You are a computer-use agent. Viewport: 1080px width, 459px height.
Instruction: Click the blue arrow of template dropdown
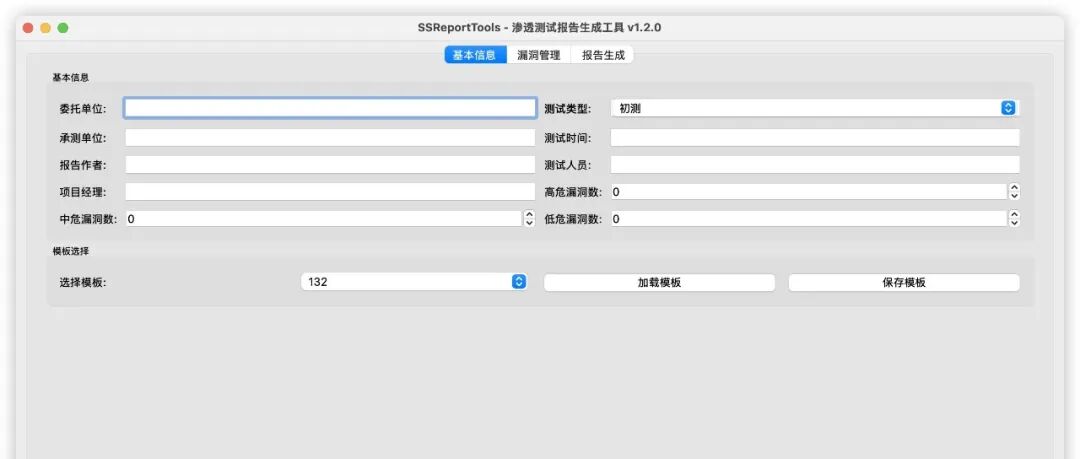(519, 282)
